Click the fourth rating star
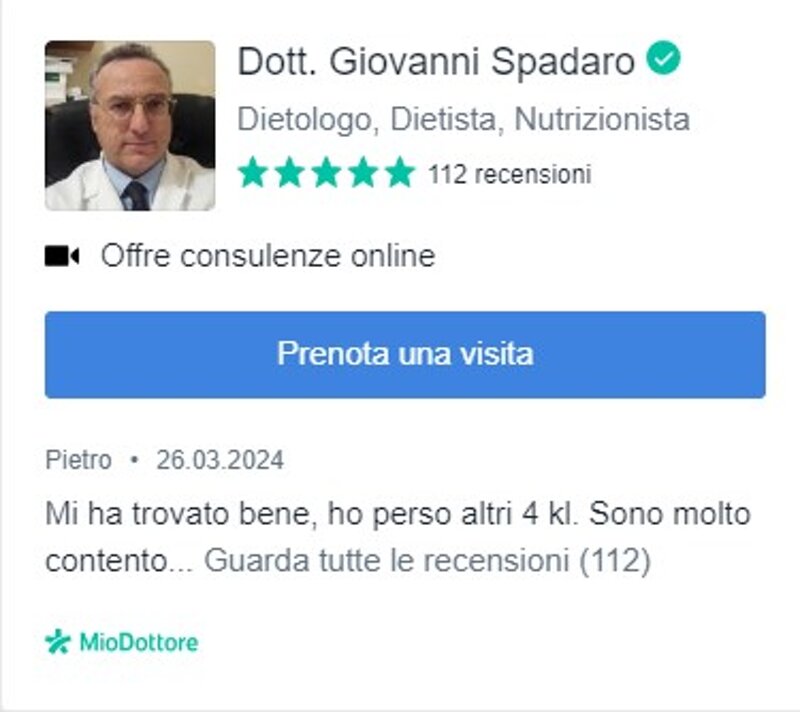 coord(363,172)
